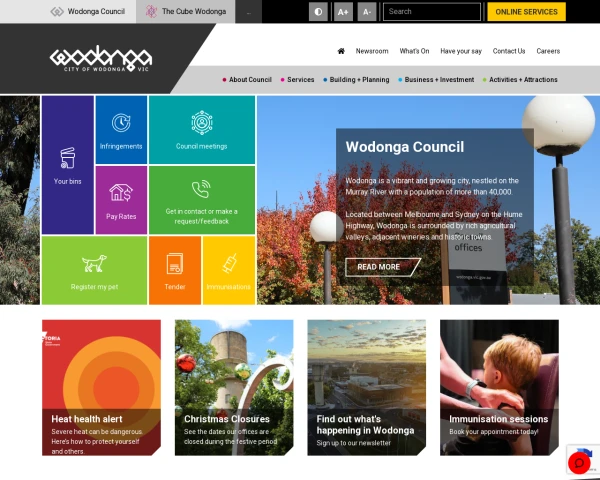This screenshot has height=480, width=600.
Task: Click the READ MORE button
Action: pos(381,267)
